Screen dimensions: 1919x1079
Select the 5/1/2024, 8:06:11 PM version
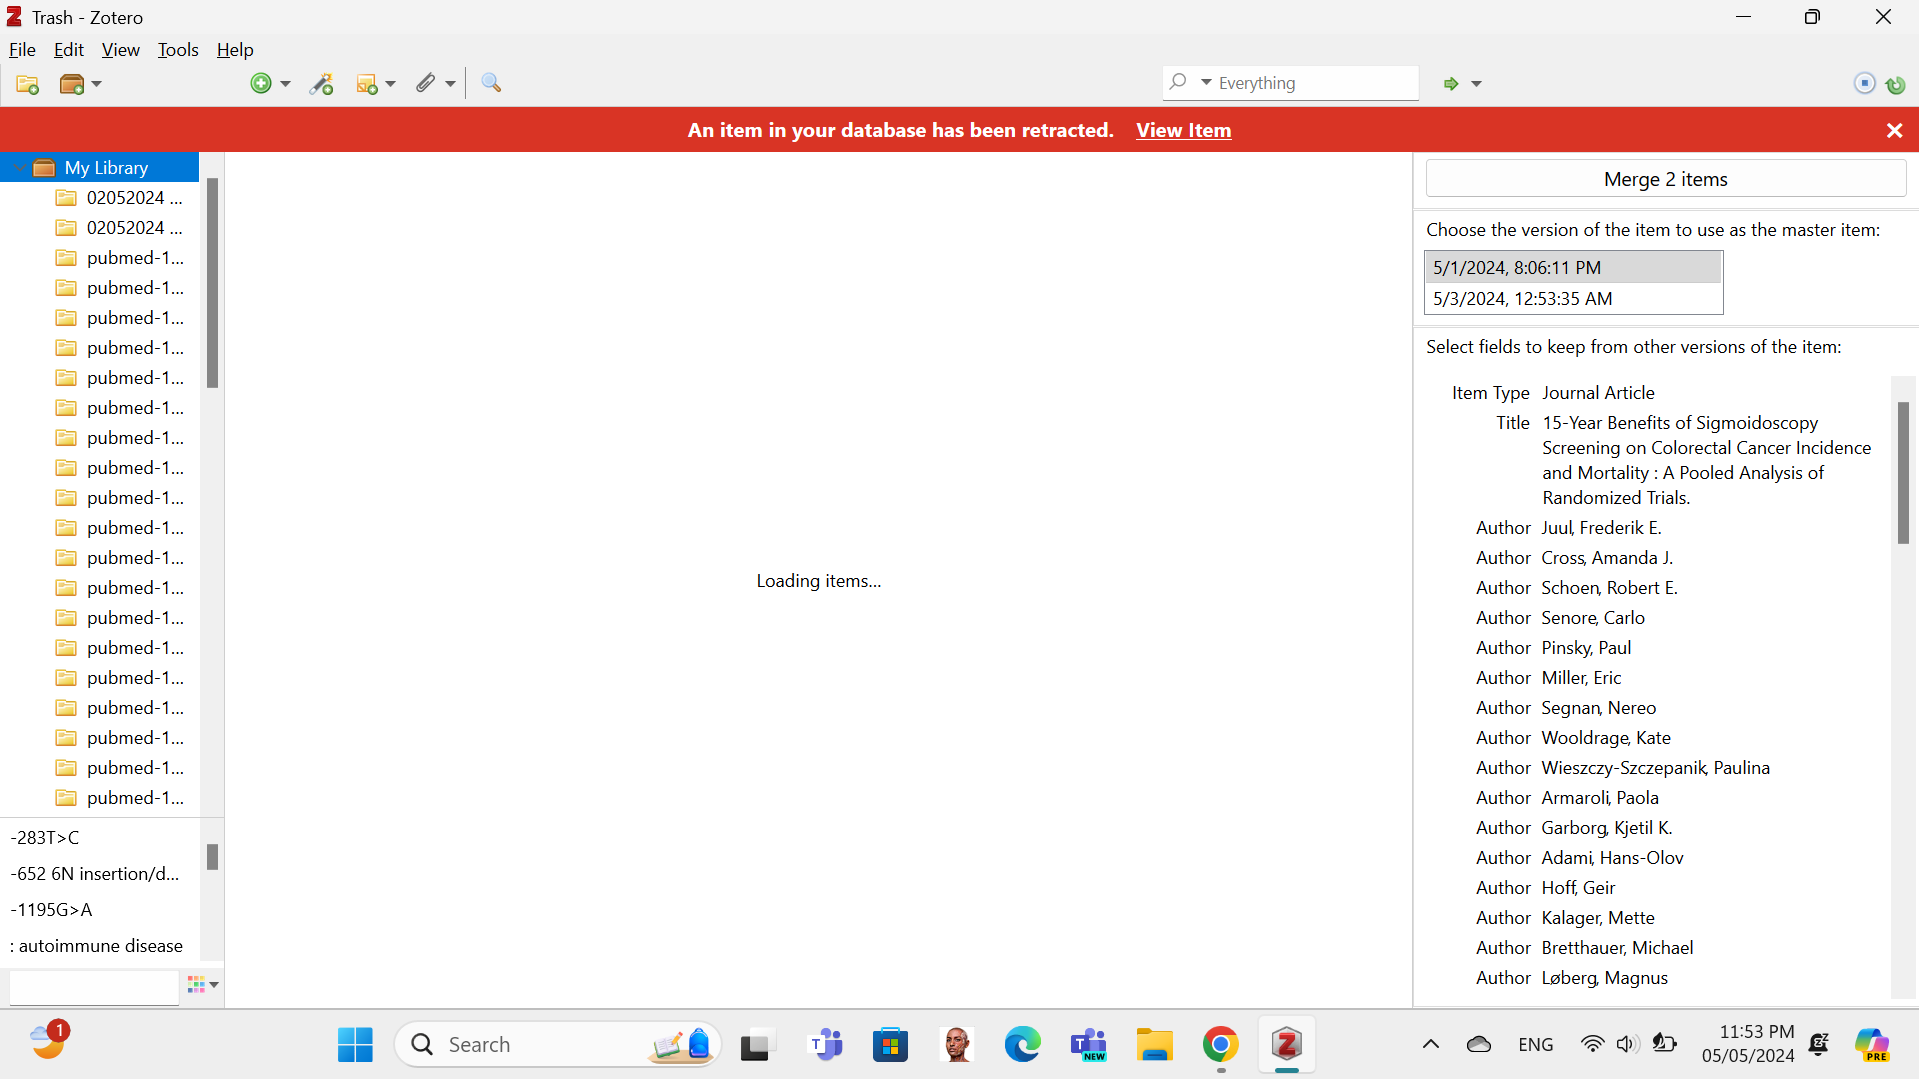pos(1573,267)
